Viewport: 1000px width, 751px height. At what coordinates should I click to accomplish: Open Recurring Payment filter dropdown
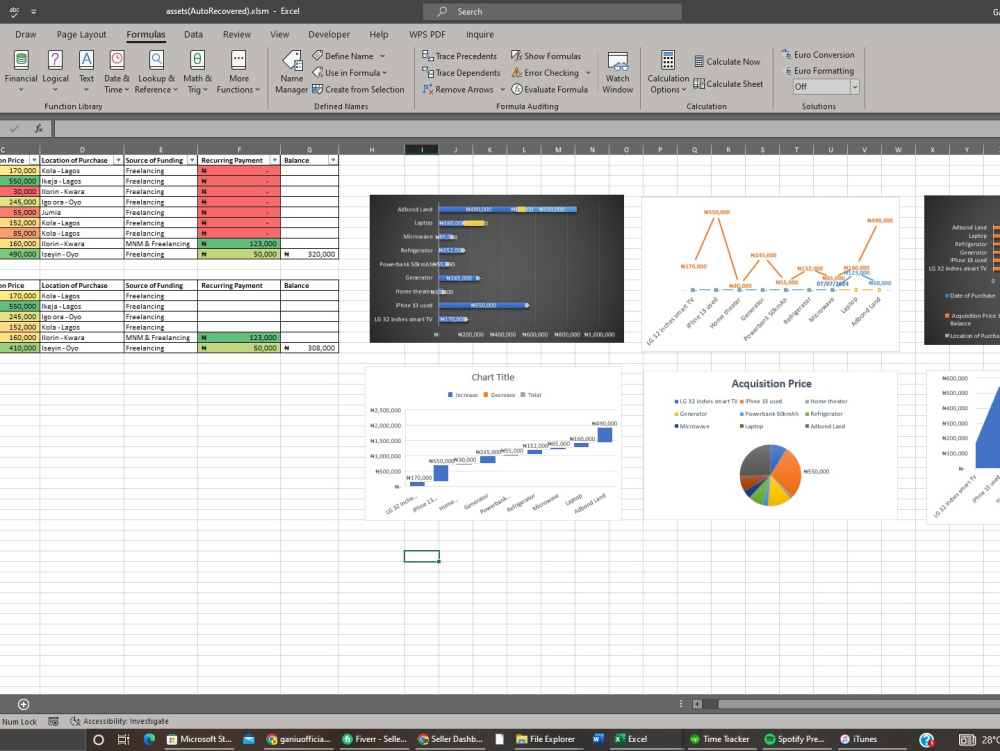point(275,160)
